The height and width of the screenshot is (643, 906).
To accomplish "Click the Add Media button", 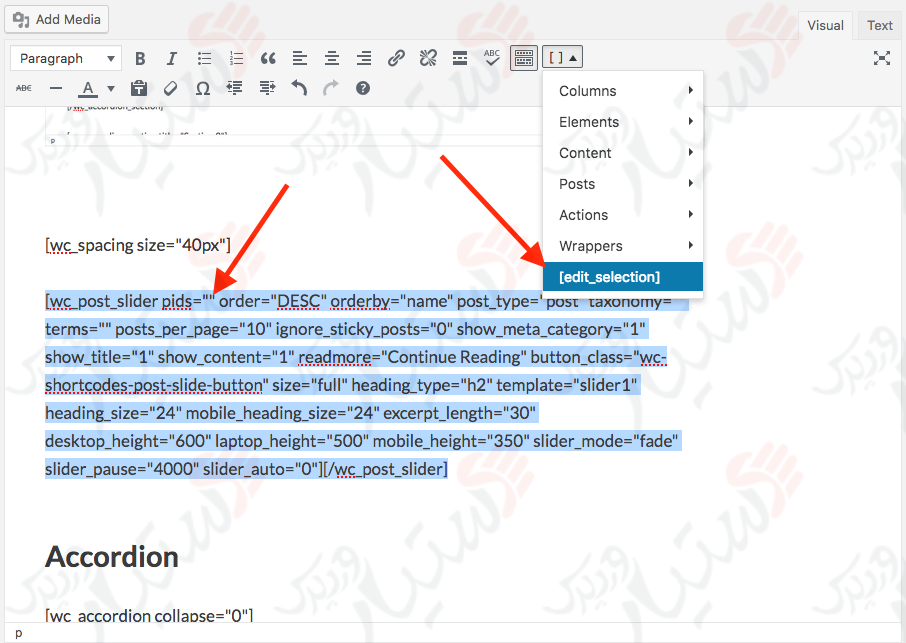I will click(57, 20).
